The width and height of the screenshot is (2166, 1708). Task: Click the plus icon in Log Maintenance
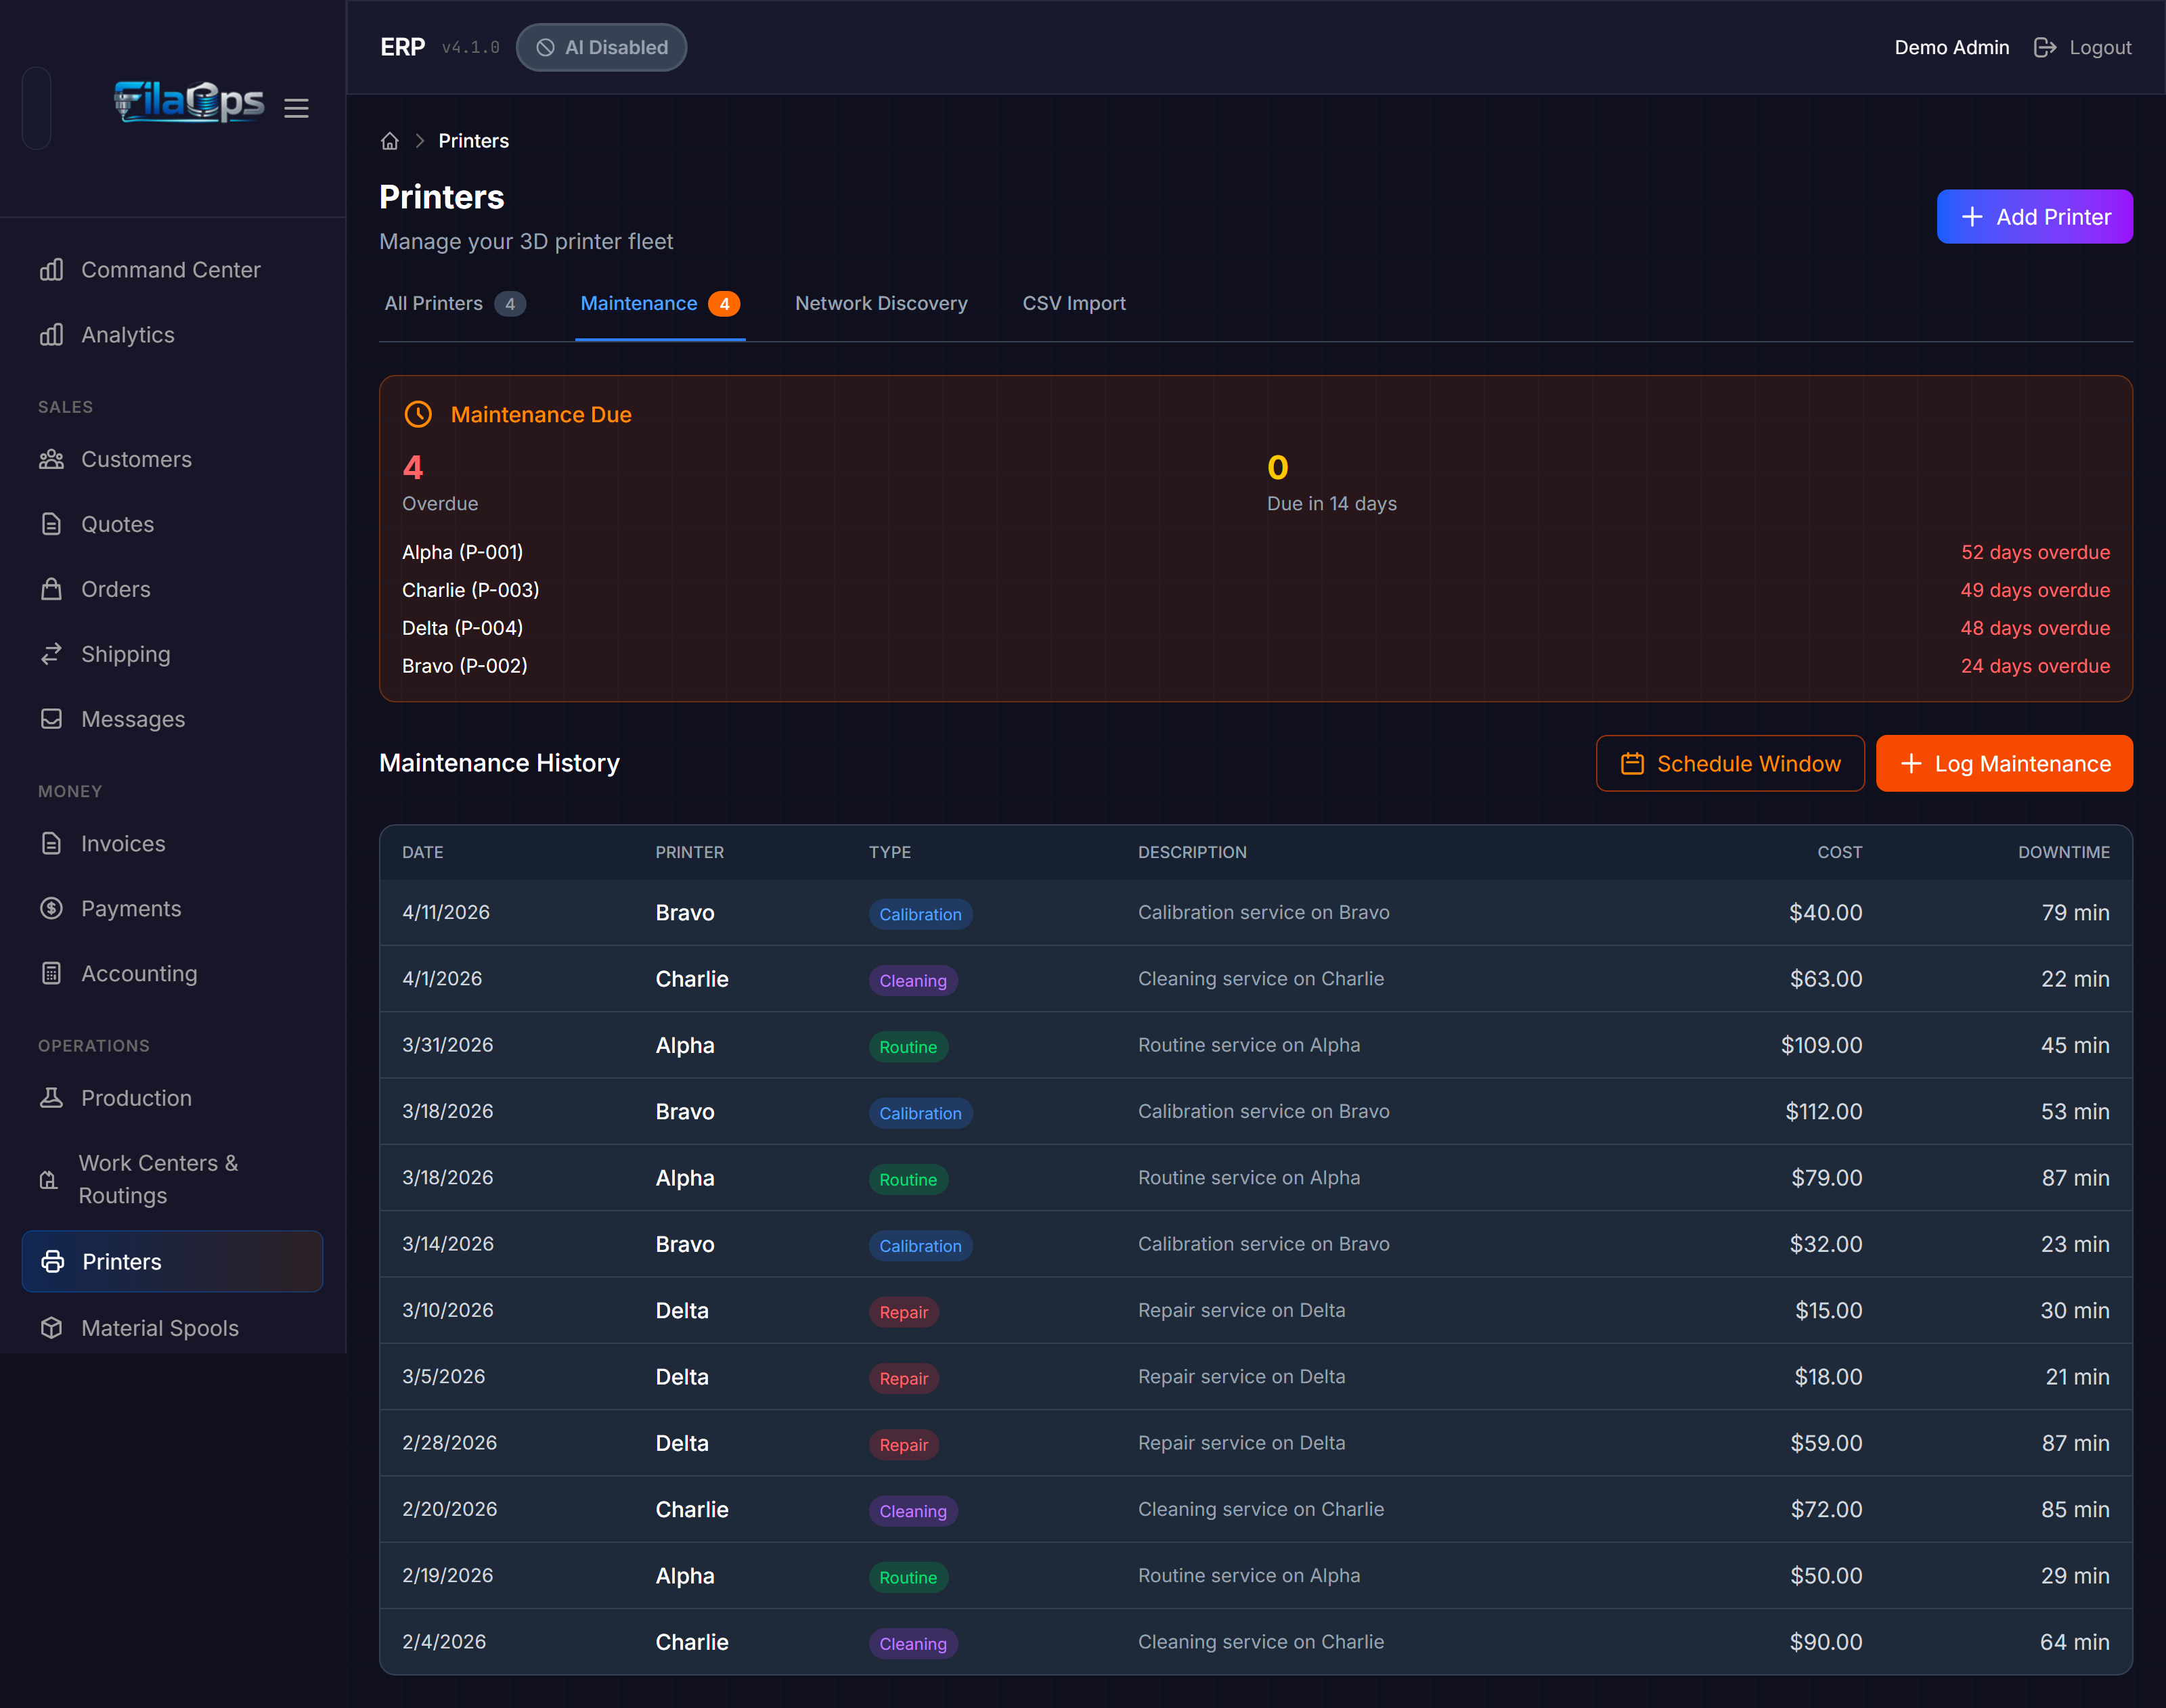[x=1911, y=764]
